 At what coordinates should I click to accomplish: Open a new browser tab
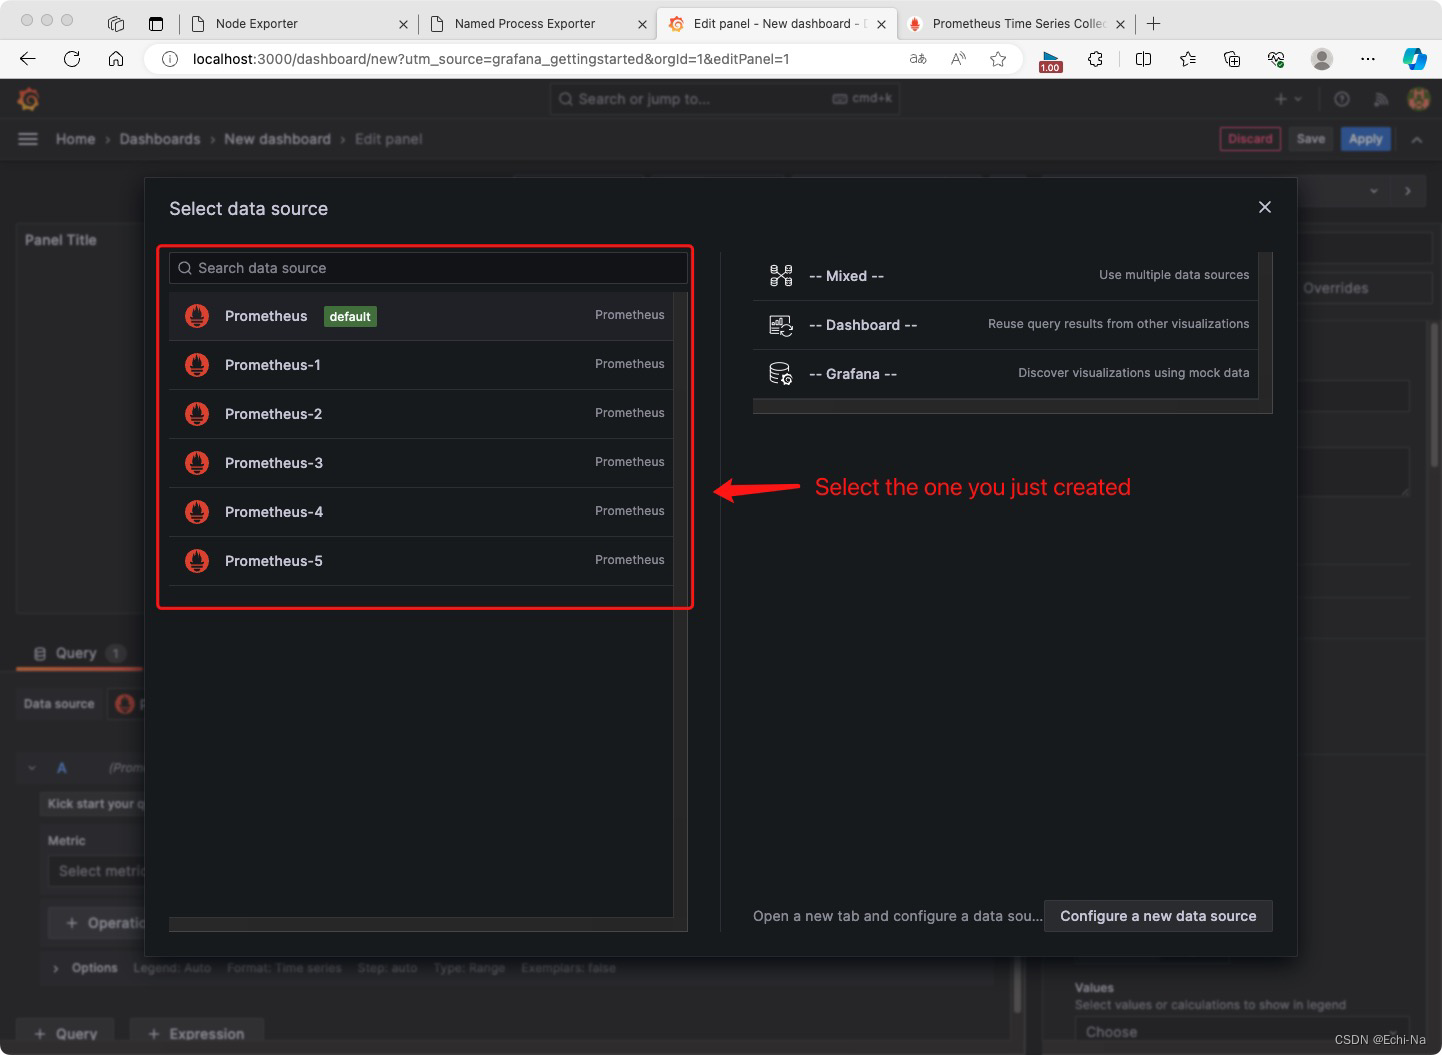[1153, 23]
